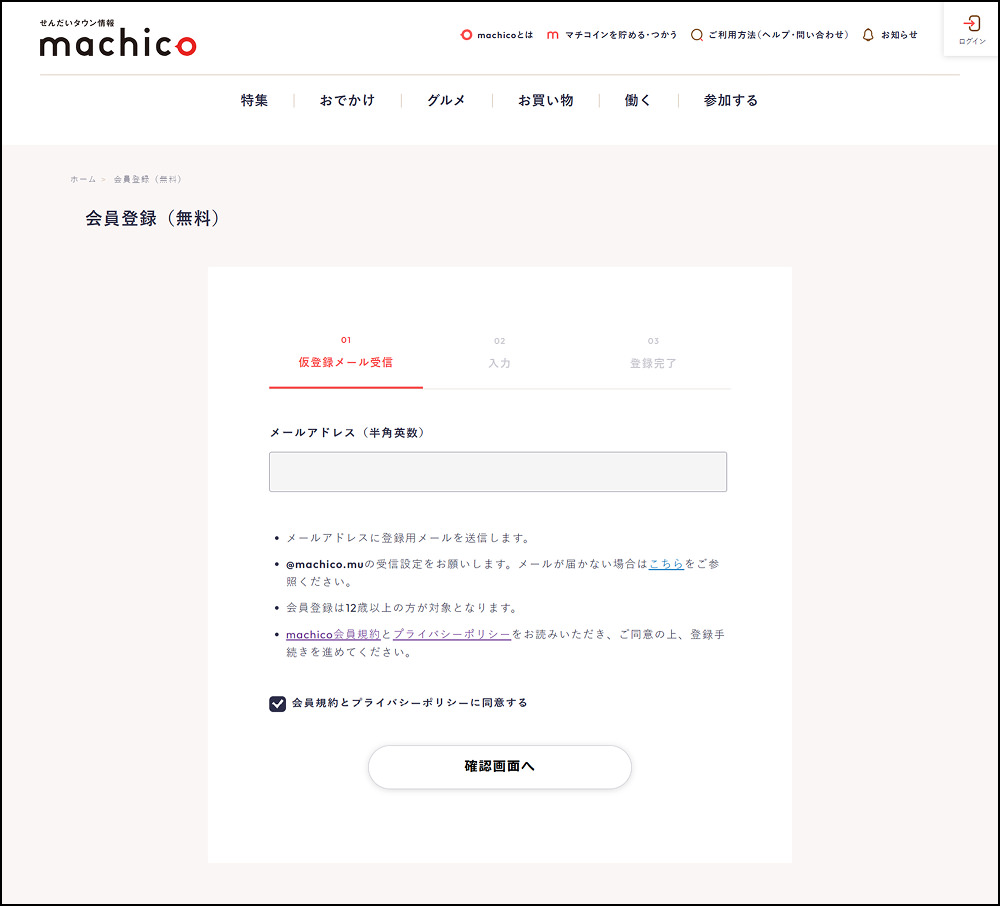Image resolution: width=1000 pixels, height=906 pixels.
Task: Open the プライバシーポリシー link
Action: click(452, 634)
